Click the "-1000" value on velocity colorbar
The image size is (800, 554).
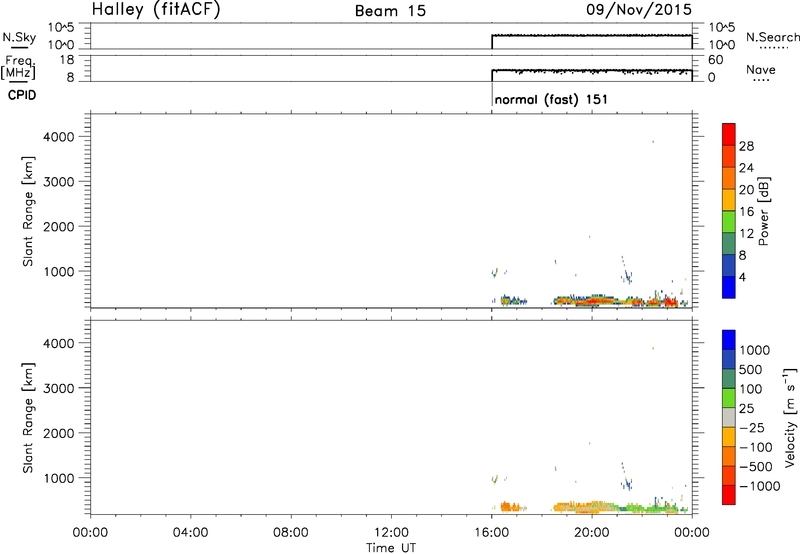click(759, 486)
